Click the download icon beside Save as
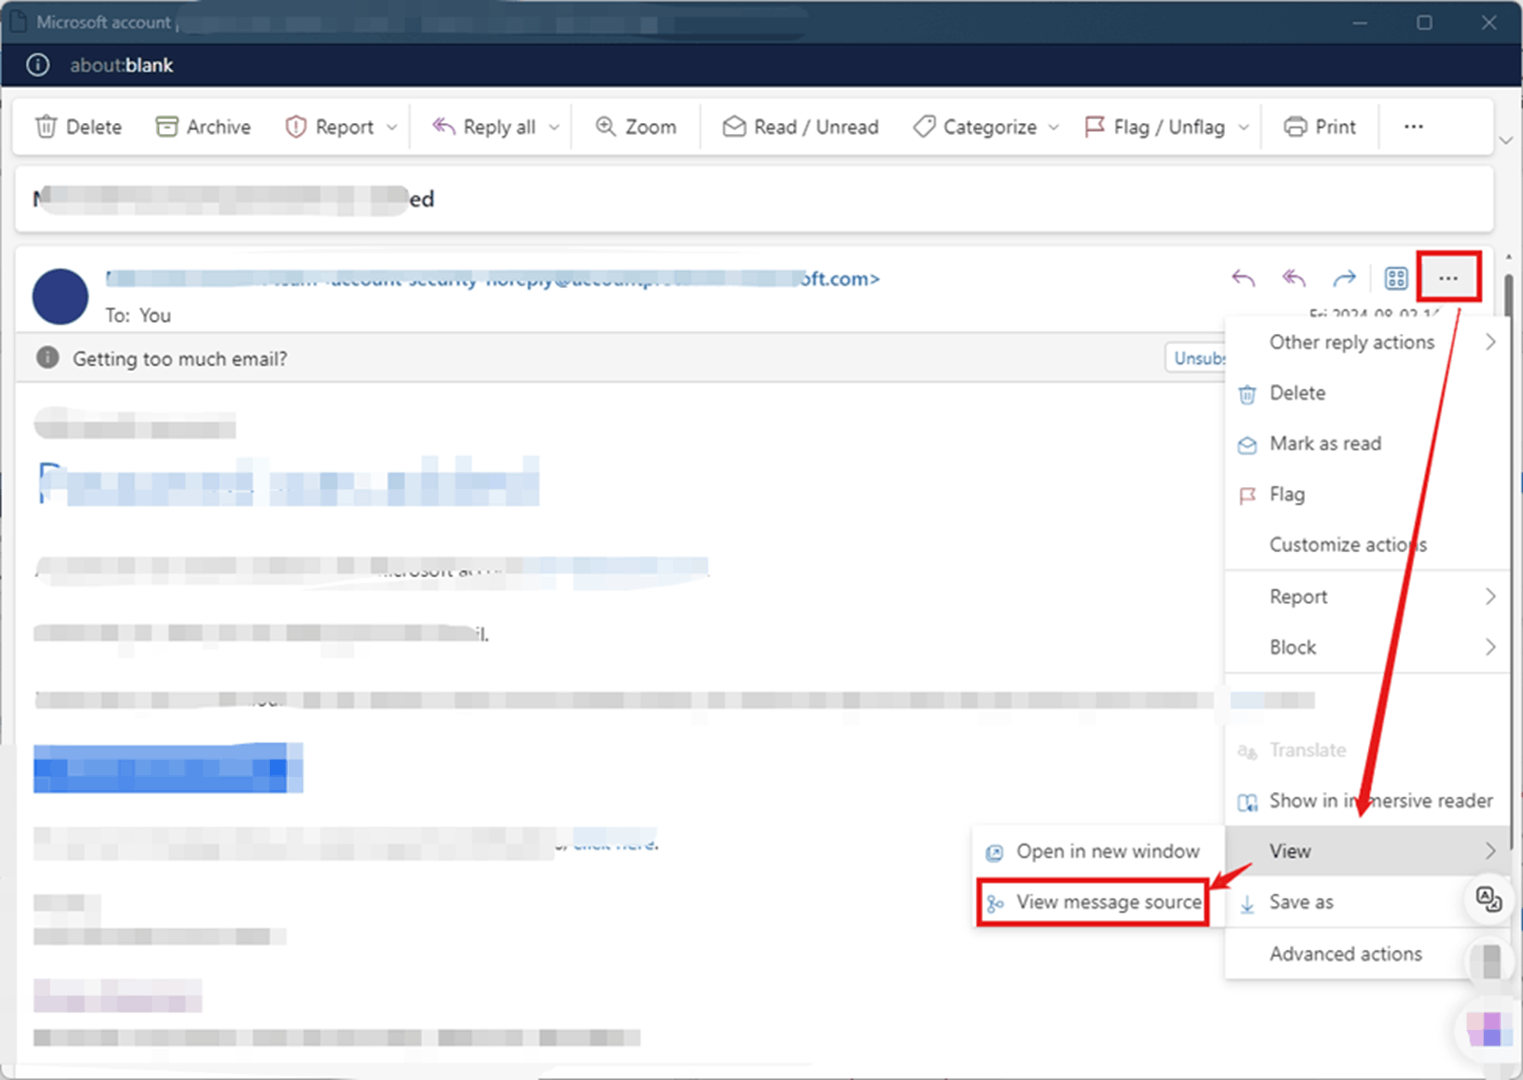Viewport: 1523px width, 1080px height. (1247, 904)
